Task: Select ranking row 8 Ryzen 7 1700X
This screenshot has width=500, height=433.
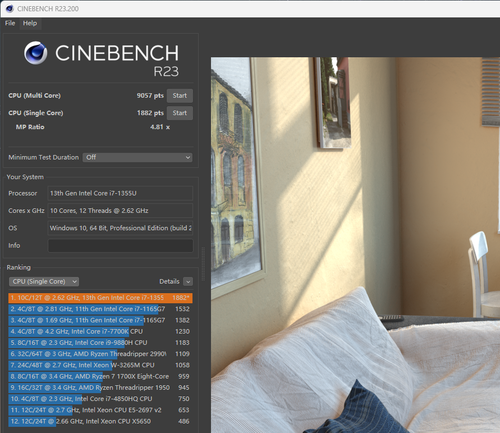Action: pyautogui.click(x=100, y=377)
